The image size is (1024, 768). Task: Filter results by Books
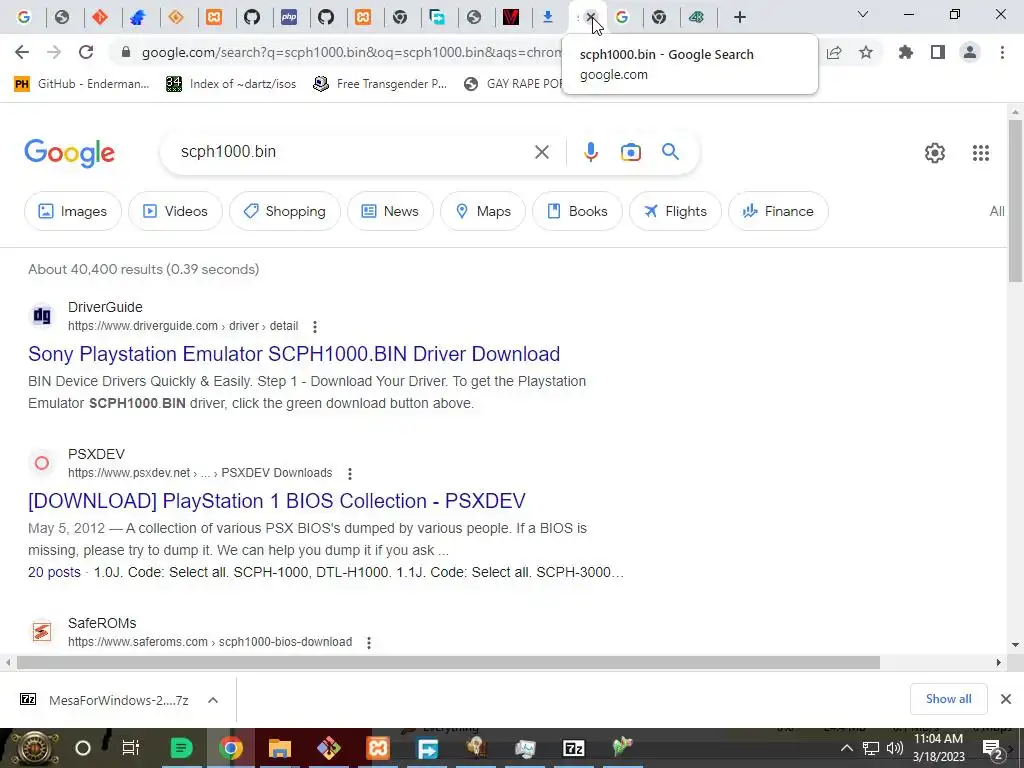pos(577,211)
